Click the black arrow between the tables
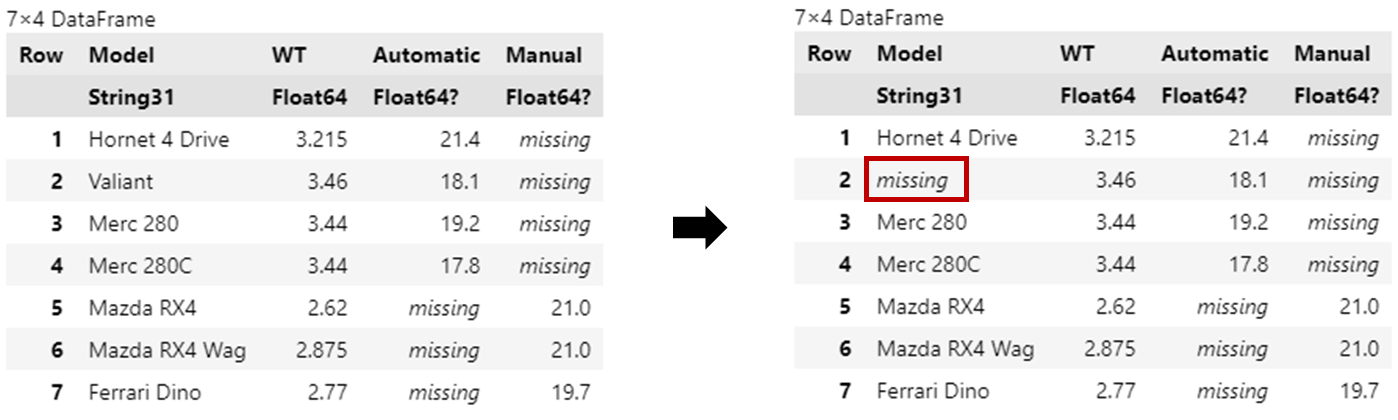The image size is (1398, 420). click(698, 229)
